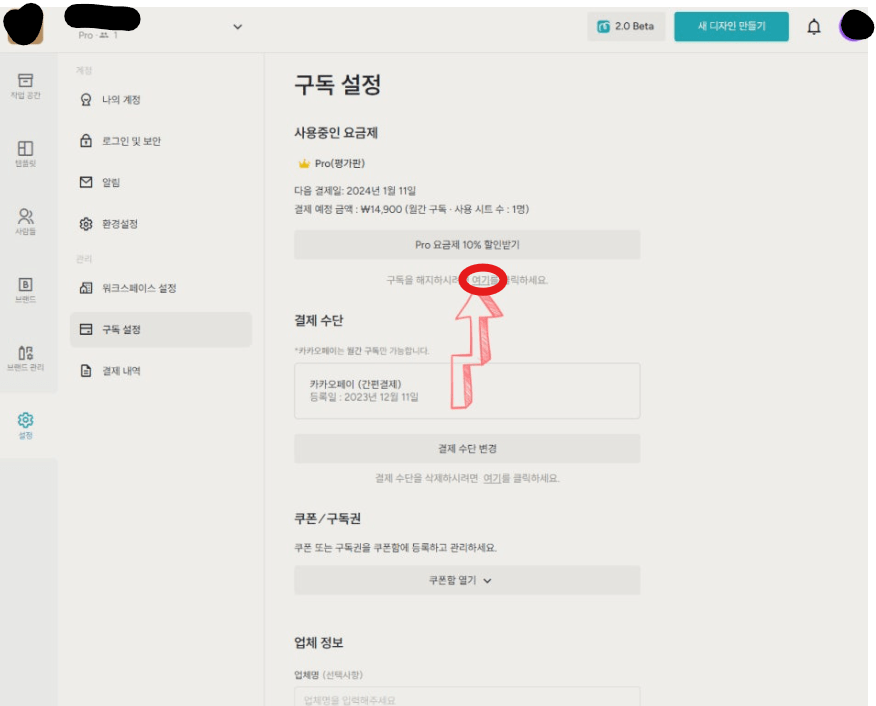The width and height of the screenshot is (876, 706).
Task: Open 워크스페이스 설정 in the menu
Action: point(138,288)
